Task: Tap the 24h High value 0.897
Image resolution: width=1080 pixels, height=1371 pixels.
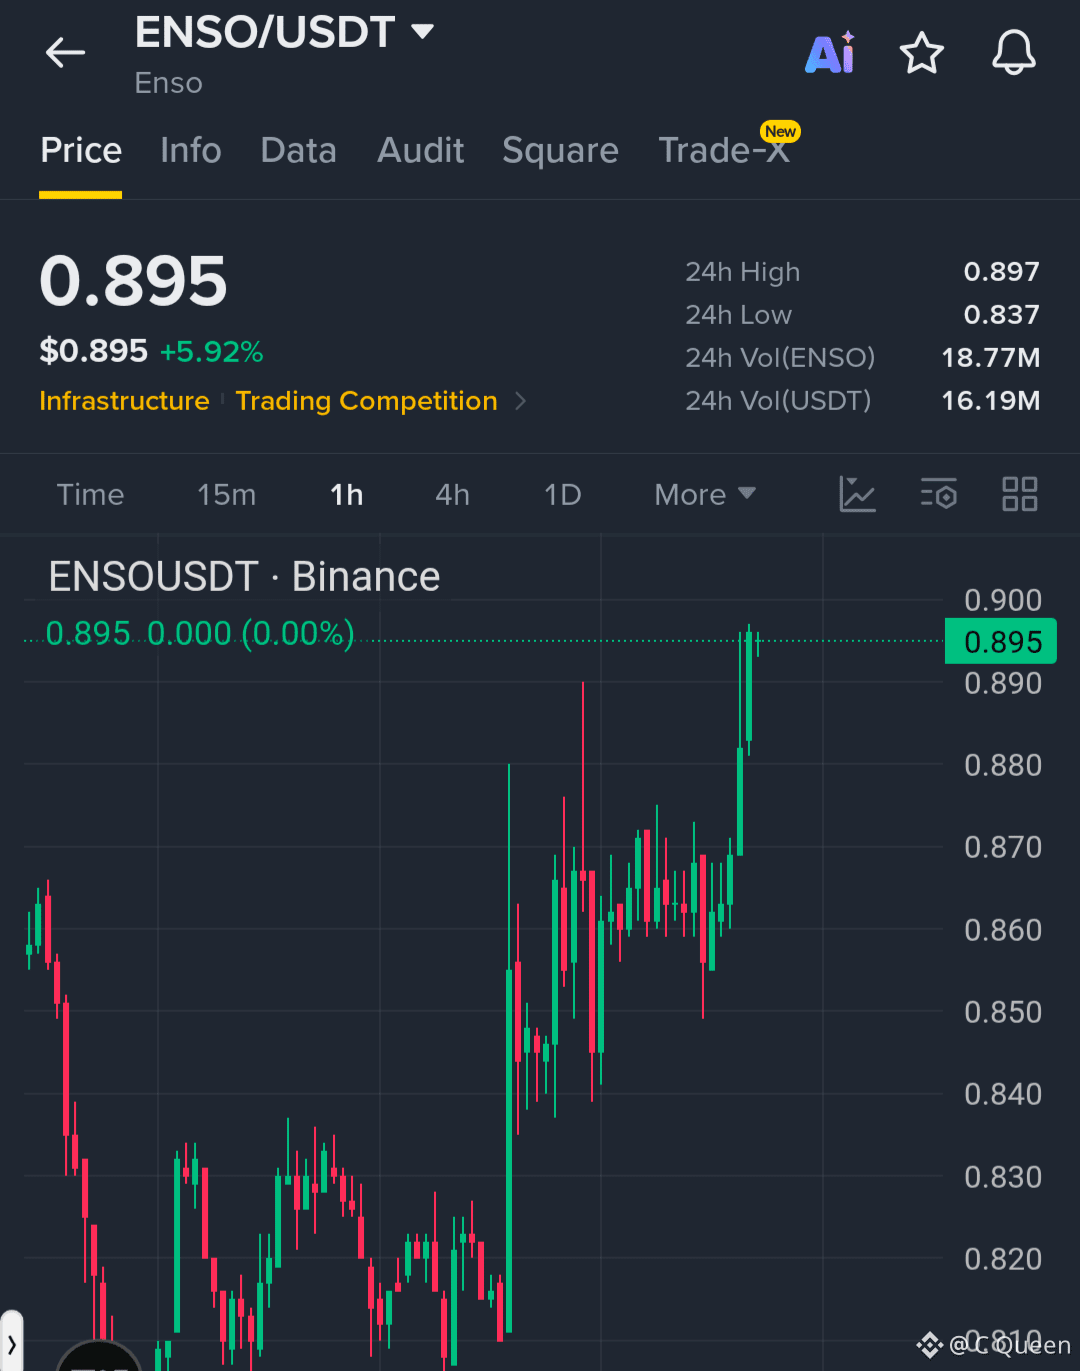Action: [x=1001, y=272]
